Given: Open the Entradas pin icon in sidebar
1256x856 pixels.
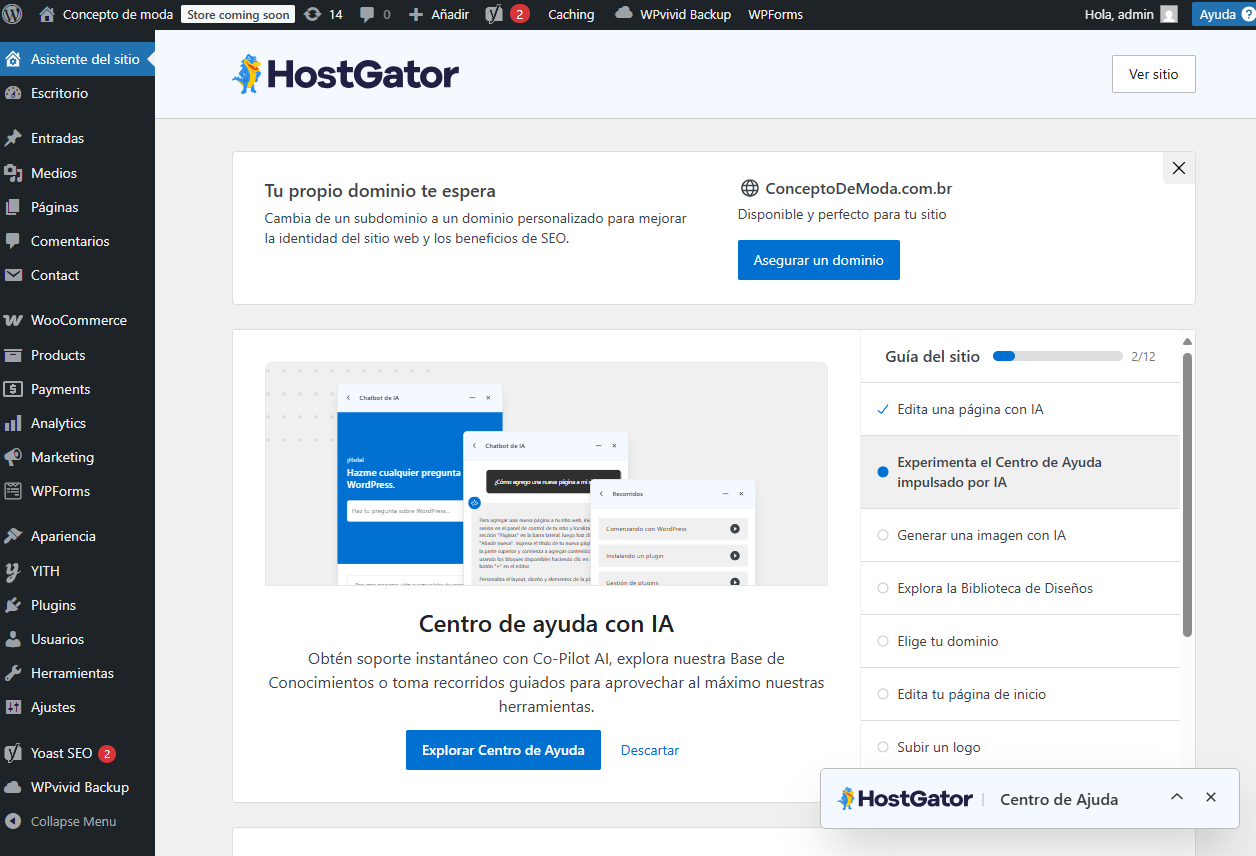Looking at the screenshot, I should 13,138.
